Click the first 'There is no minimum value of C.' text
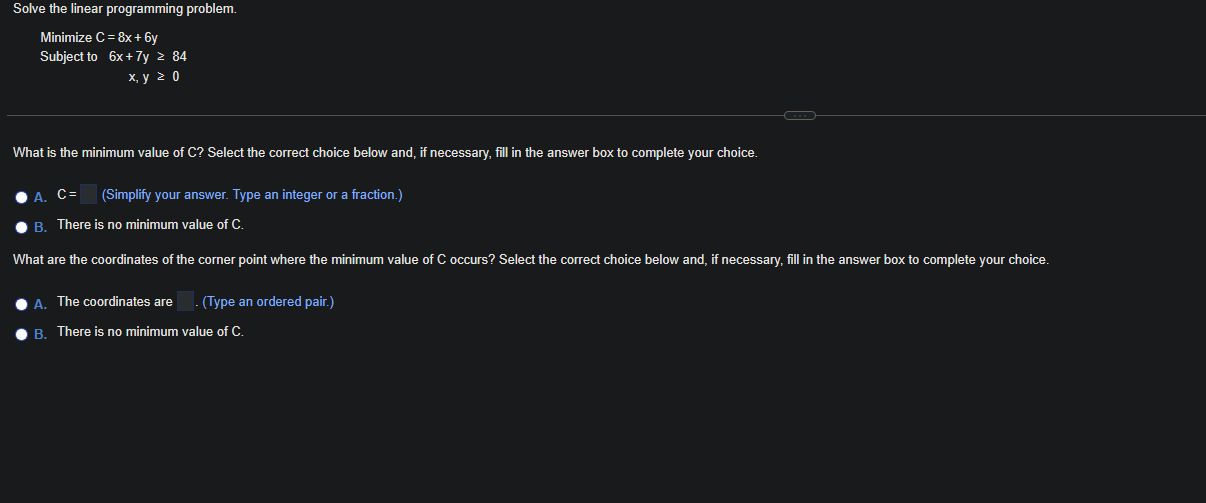Screen dimensions: 1206x503 [150, 224]
